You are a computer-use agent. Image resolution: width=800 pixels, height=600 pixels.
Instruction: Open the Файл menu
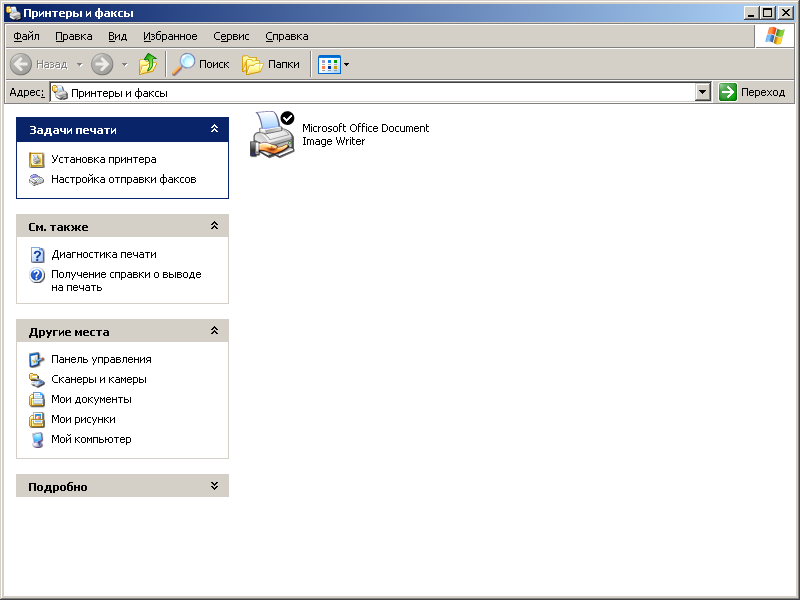pos(27,36)
